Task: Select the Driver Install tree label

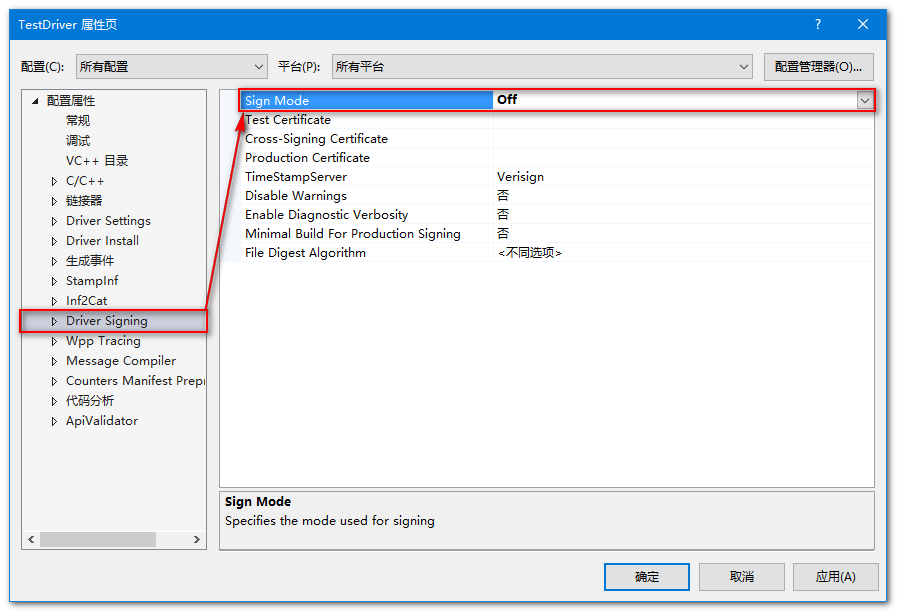Action: coord(102,241)
